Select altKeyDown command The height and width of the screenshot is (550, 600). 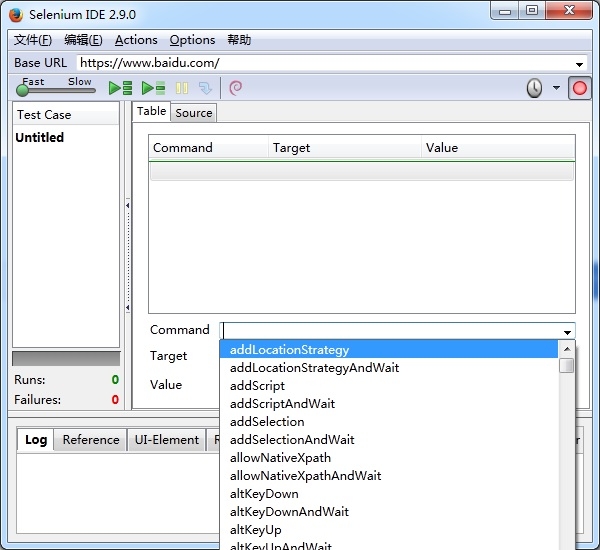[389, 494]
